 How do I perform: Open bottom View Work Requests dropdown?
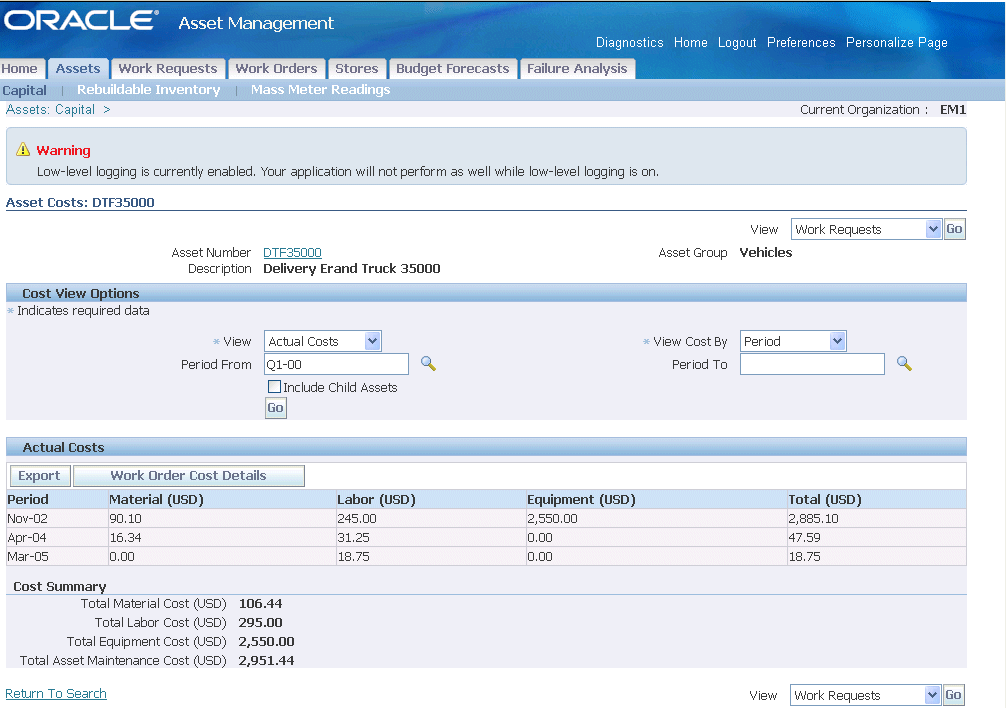click(x=865, y=695)
